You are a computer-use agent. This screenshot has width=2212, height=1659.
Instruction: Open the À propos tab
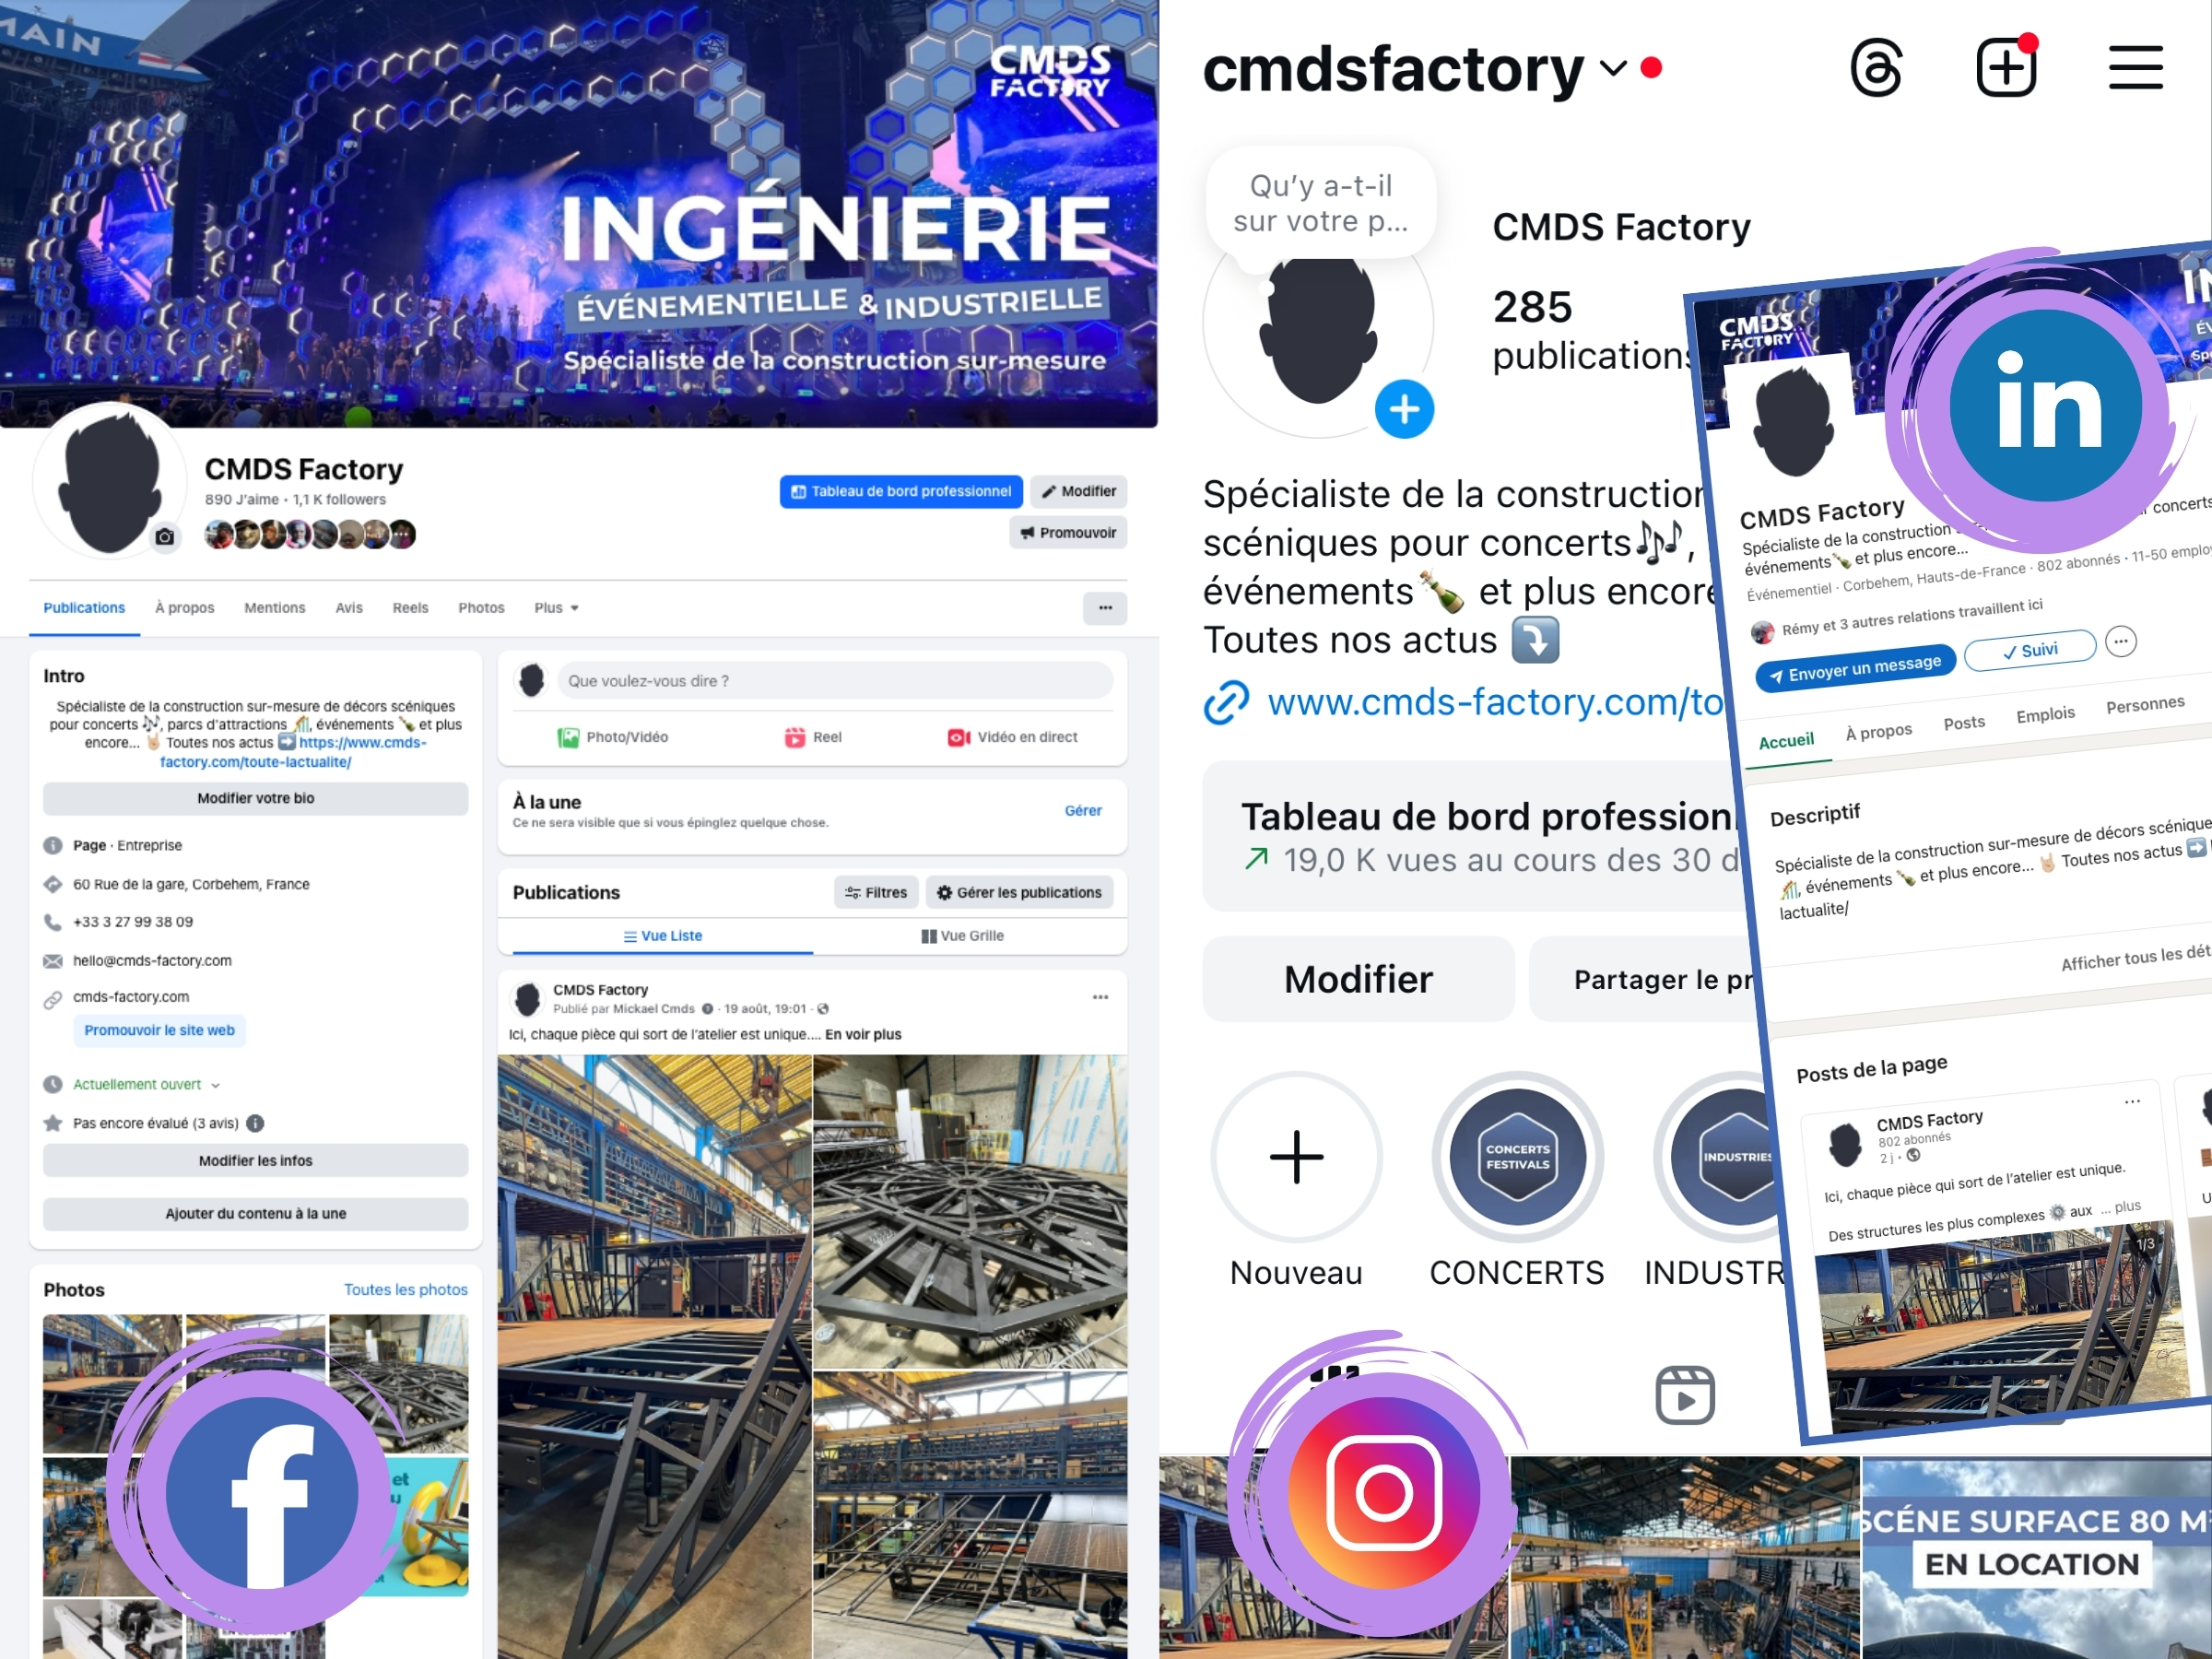pos(184,608)
